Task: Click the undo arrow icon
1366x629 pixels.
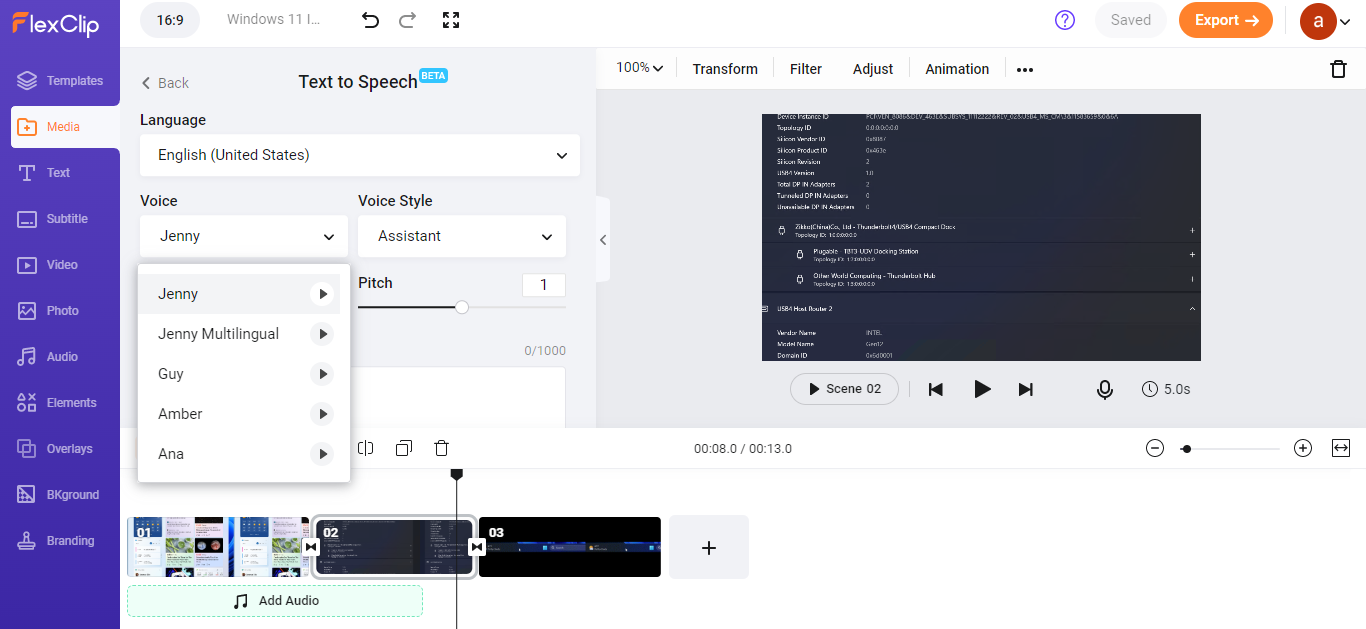Action: [371, 20]
